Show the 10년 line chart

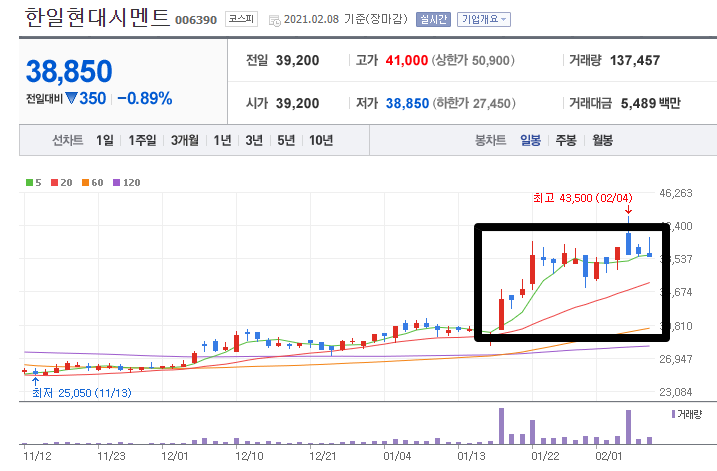[321, 140]
